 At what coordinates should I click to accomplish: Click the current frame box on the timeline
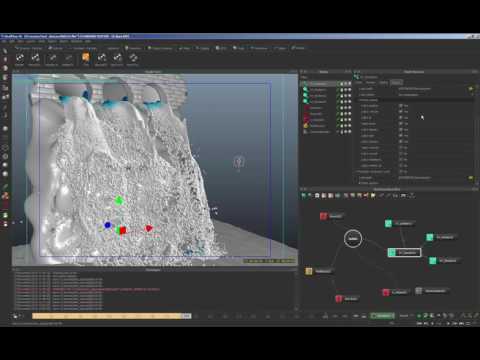[x=187, y=316]
